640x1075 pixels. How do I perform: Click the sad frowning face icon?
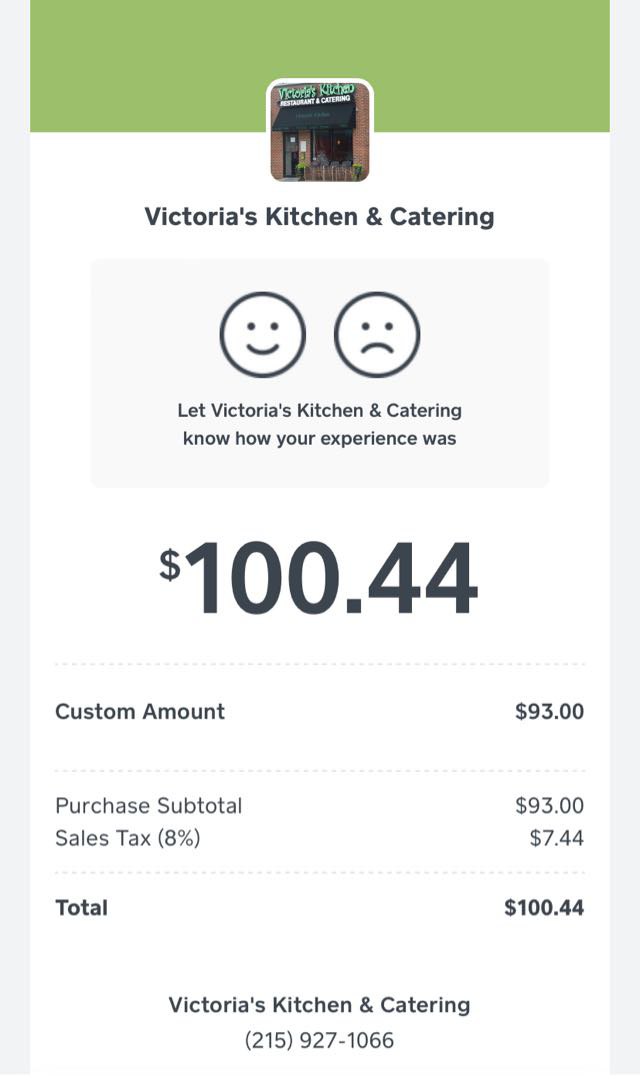tap(377, 335)
